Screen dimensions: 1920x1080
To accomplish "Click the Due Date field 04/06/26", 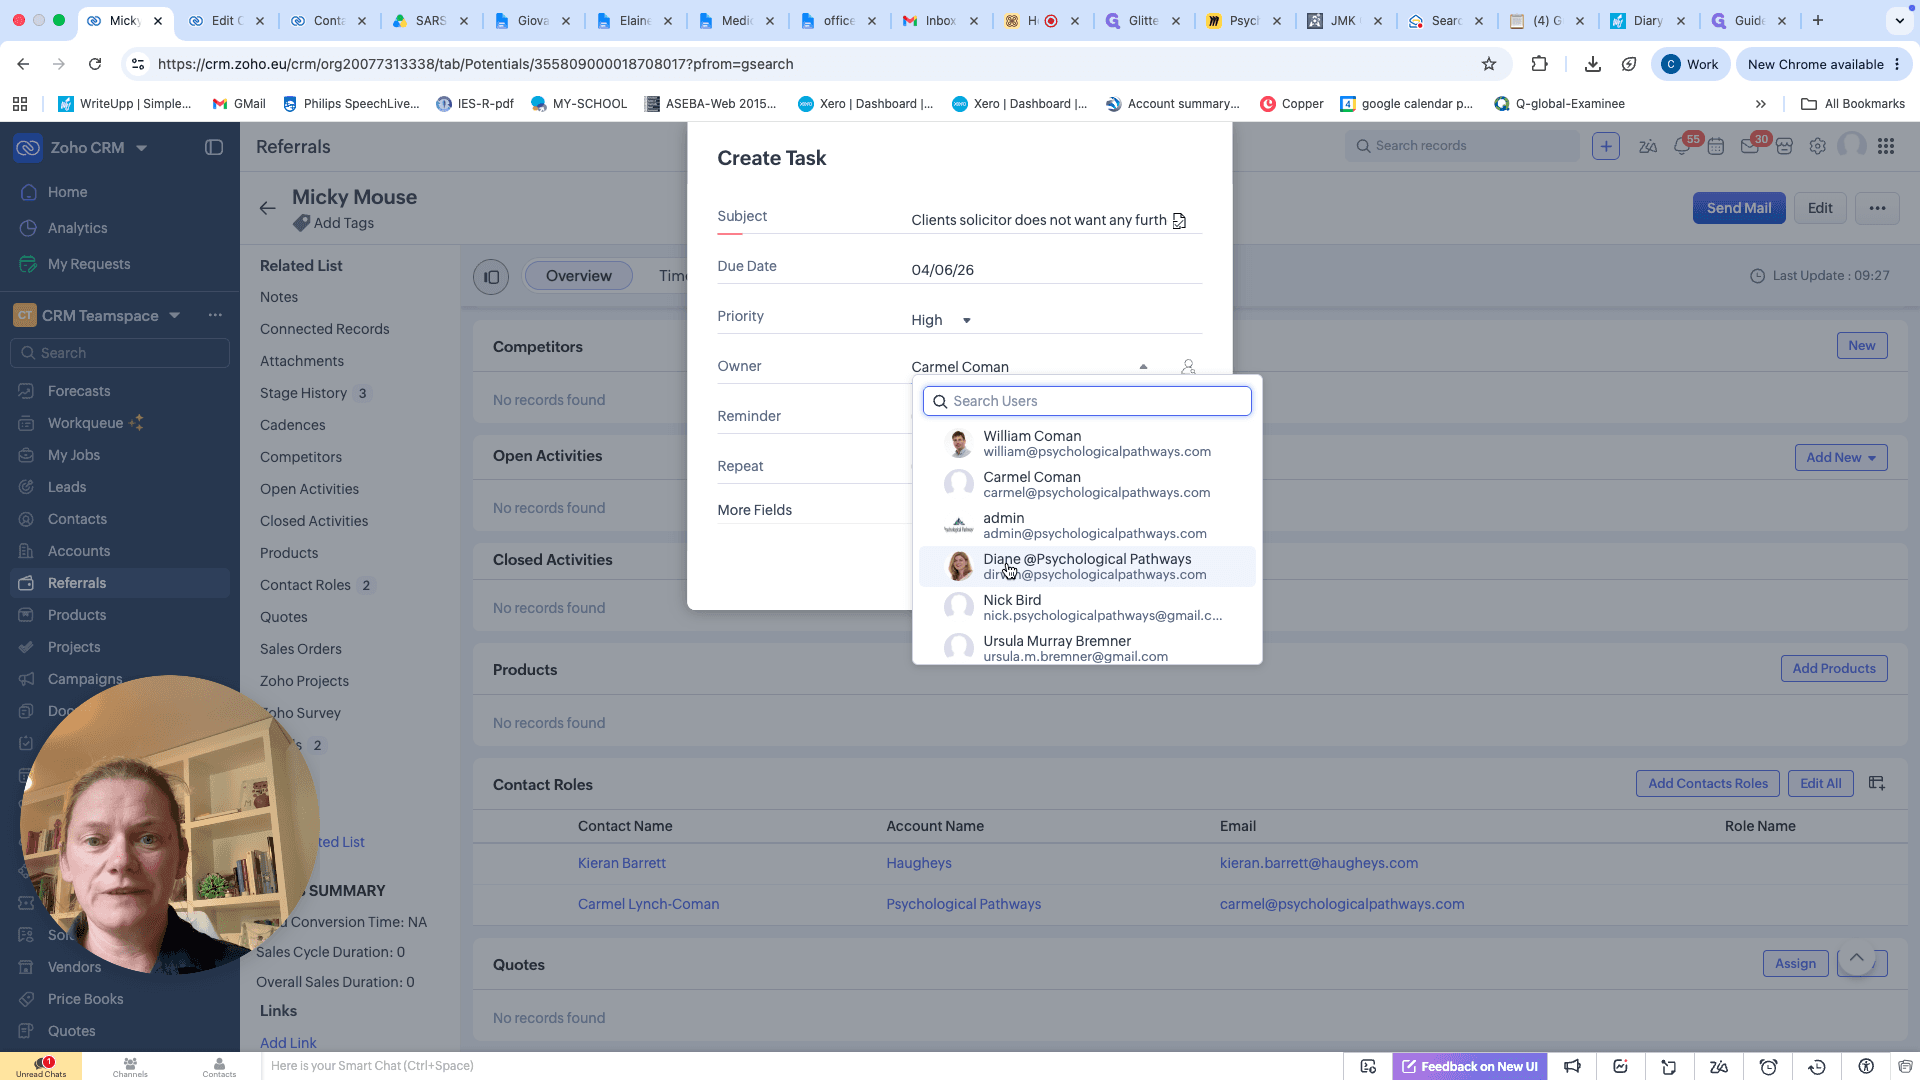I will [x=1055, y=270].
